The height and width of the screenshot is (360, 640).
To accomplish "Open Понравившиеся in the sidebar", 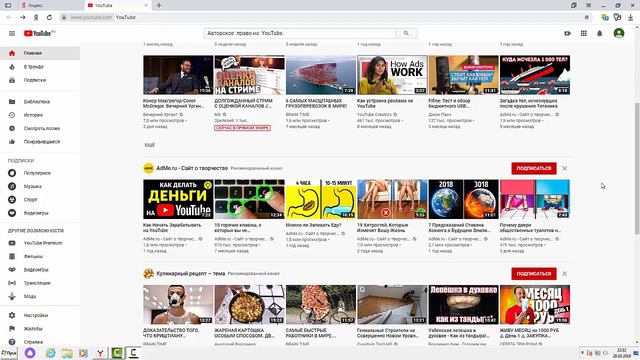I will (x=40, y=142).
